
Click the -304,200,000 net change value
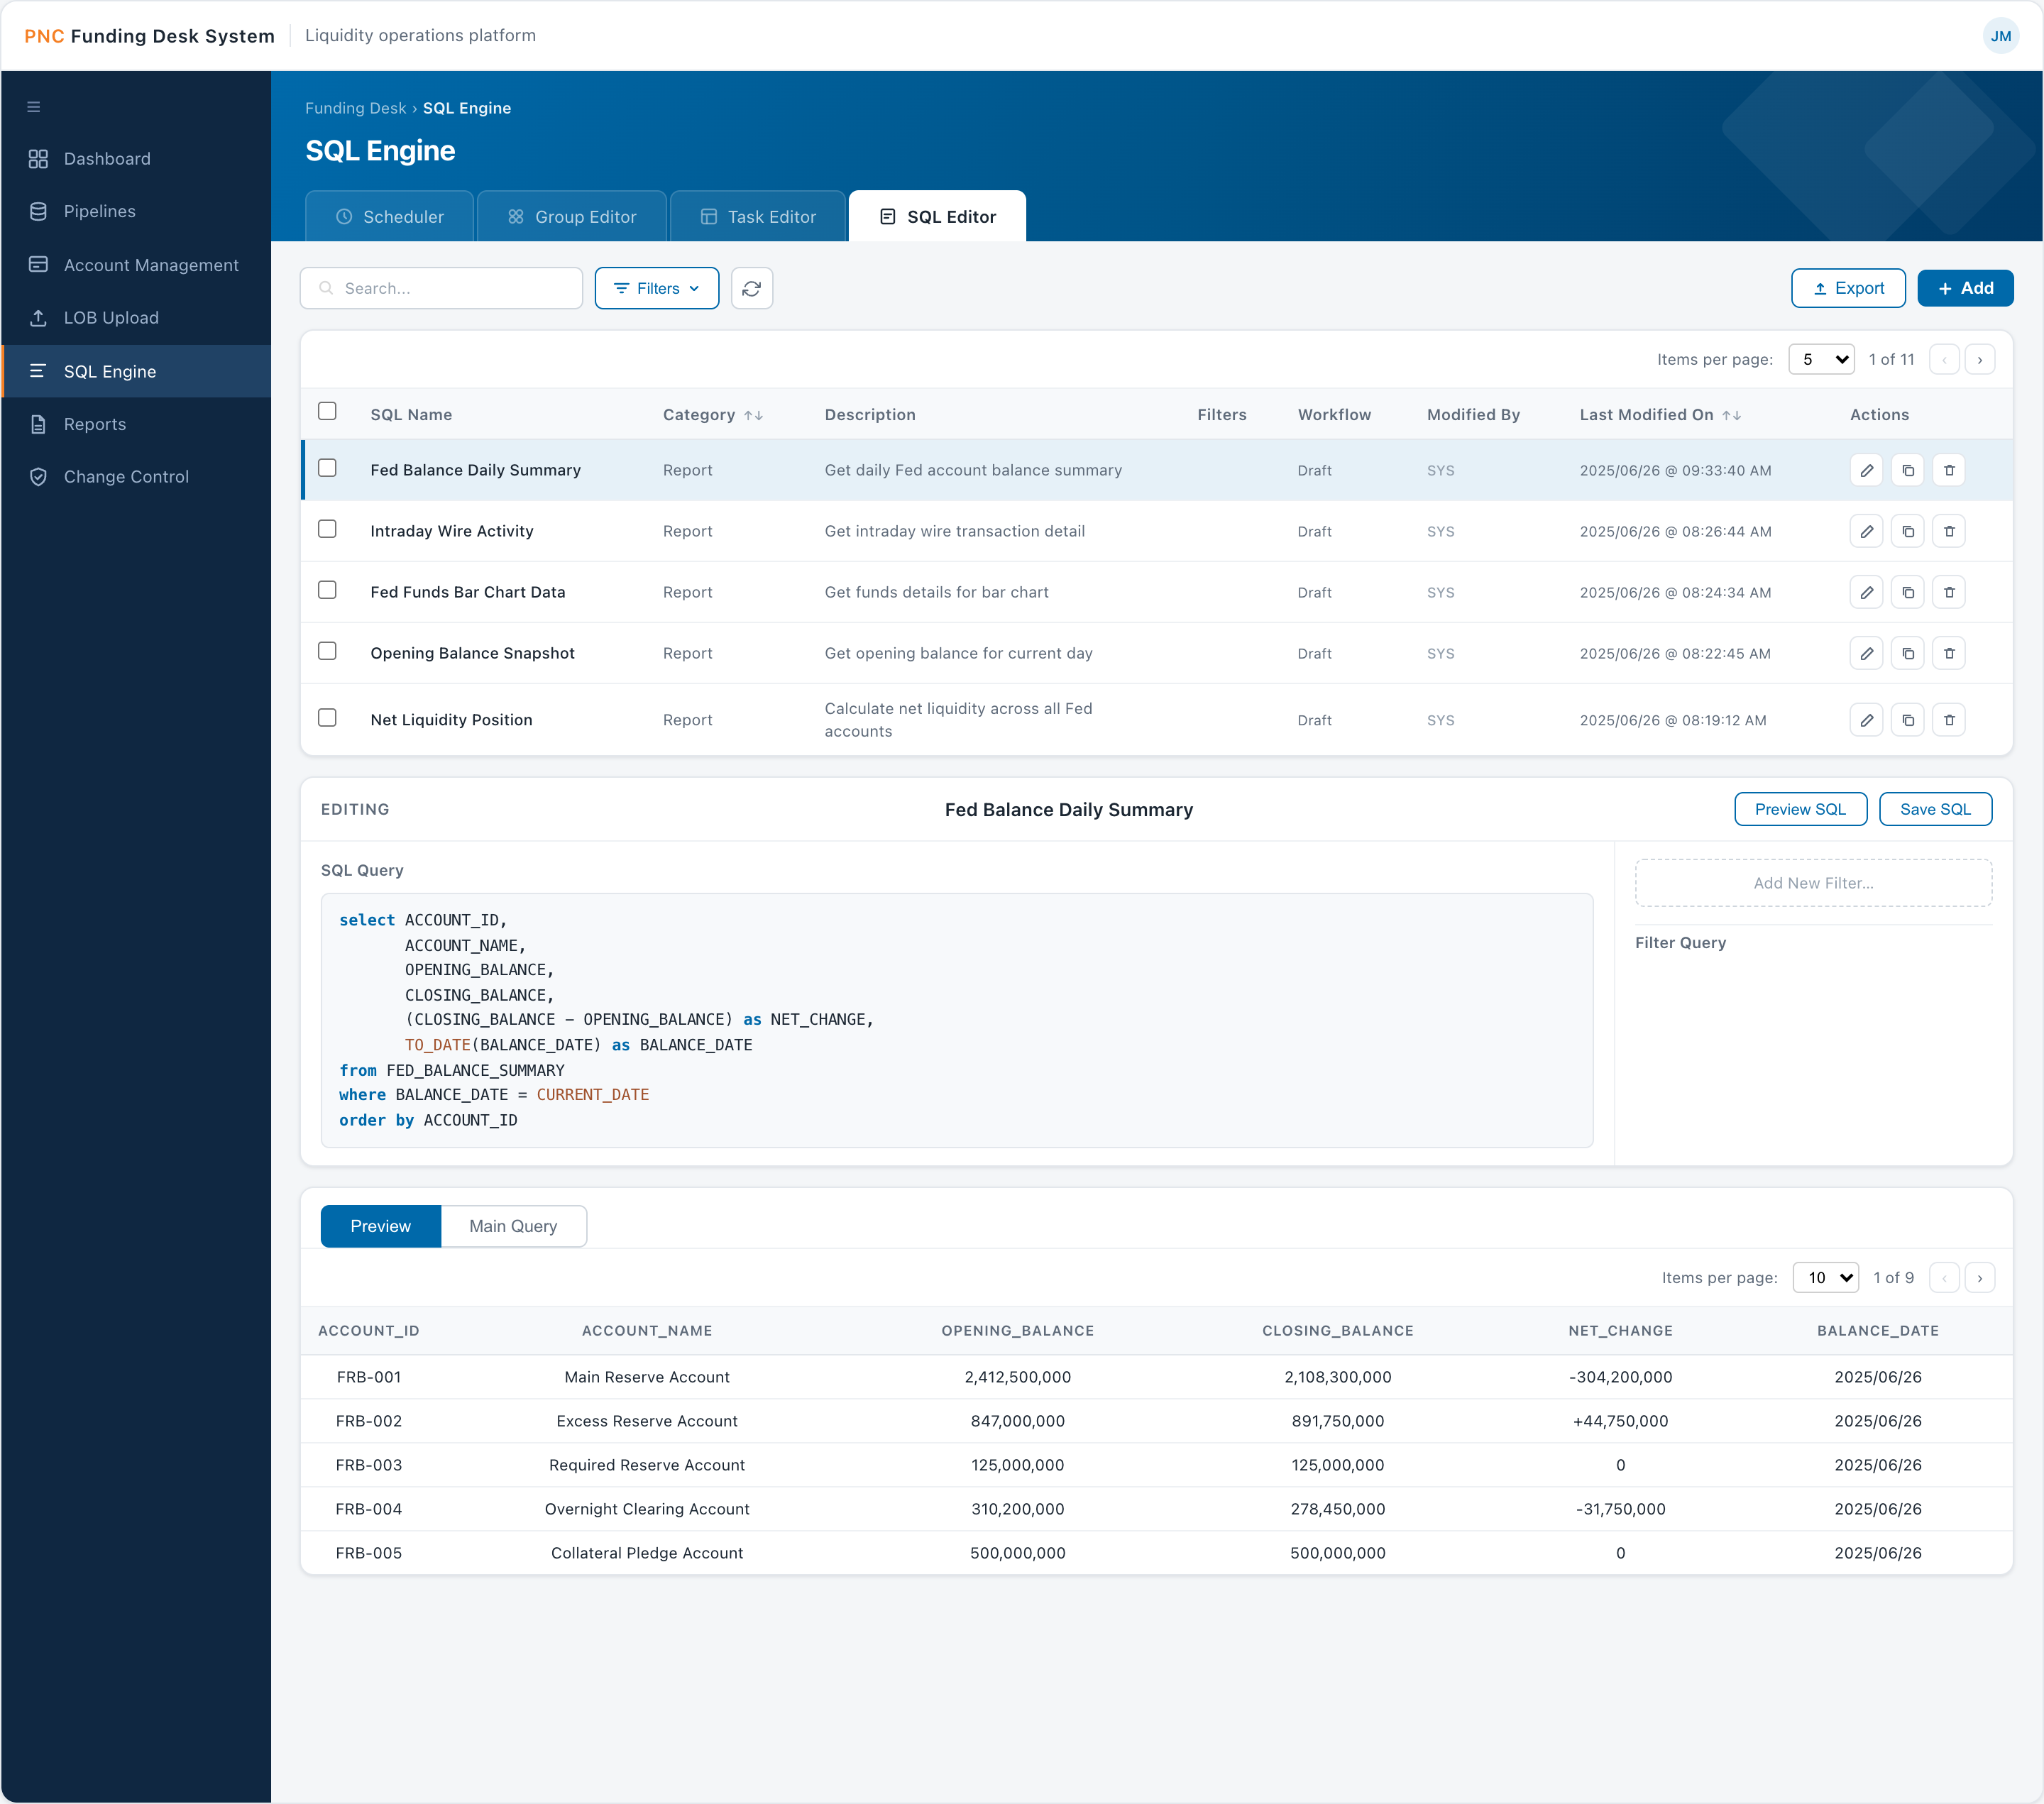click(1620, 1377)
